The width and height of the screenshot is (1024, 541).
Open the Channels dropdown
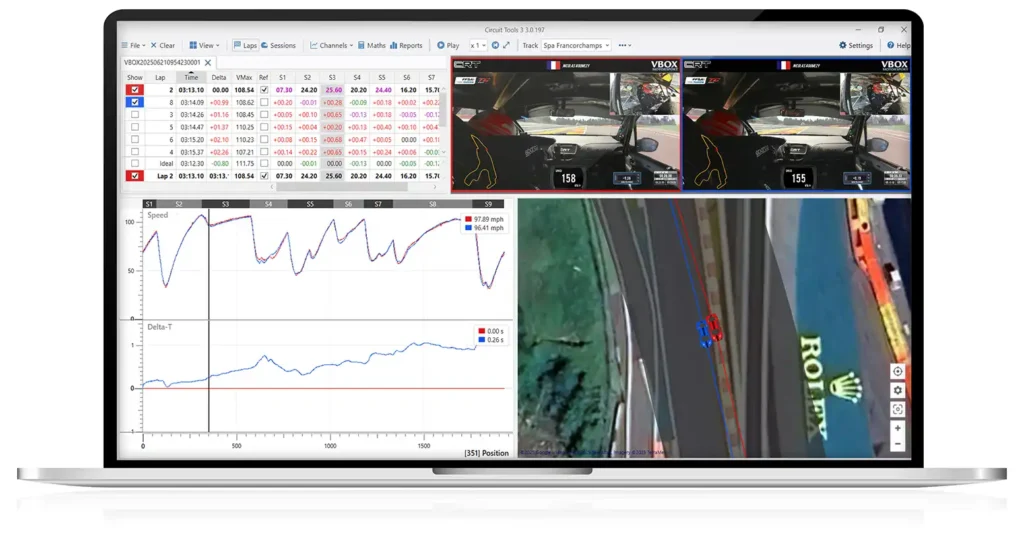pyautogui.click(x=331, y=46)
